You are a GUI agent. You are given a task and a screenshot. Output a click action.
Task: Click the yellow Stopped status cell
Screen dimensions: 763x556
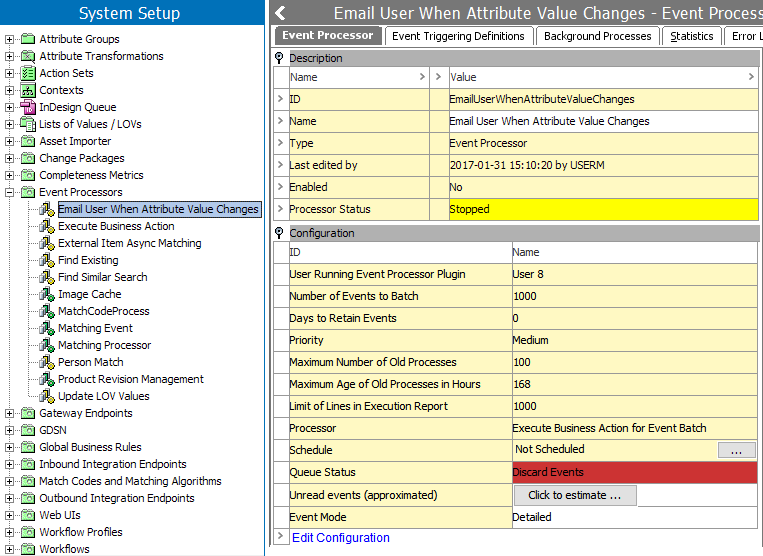point(603,209)
